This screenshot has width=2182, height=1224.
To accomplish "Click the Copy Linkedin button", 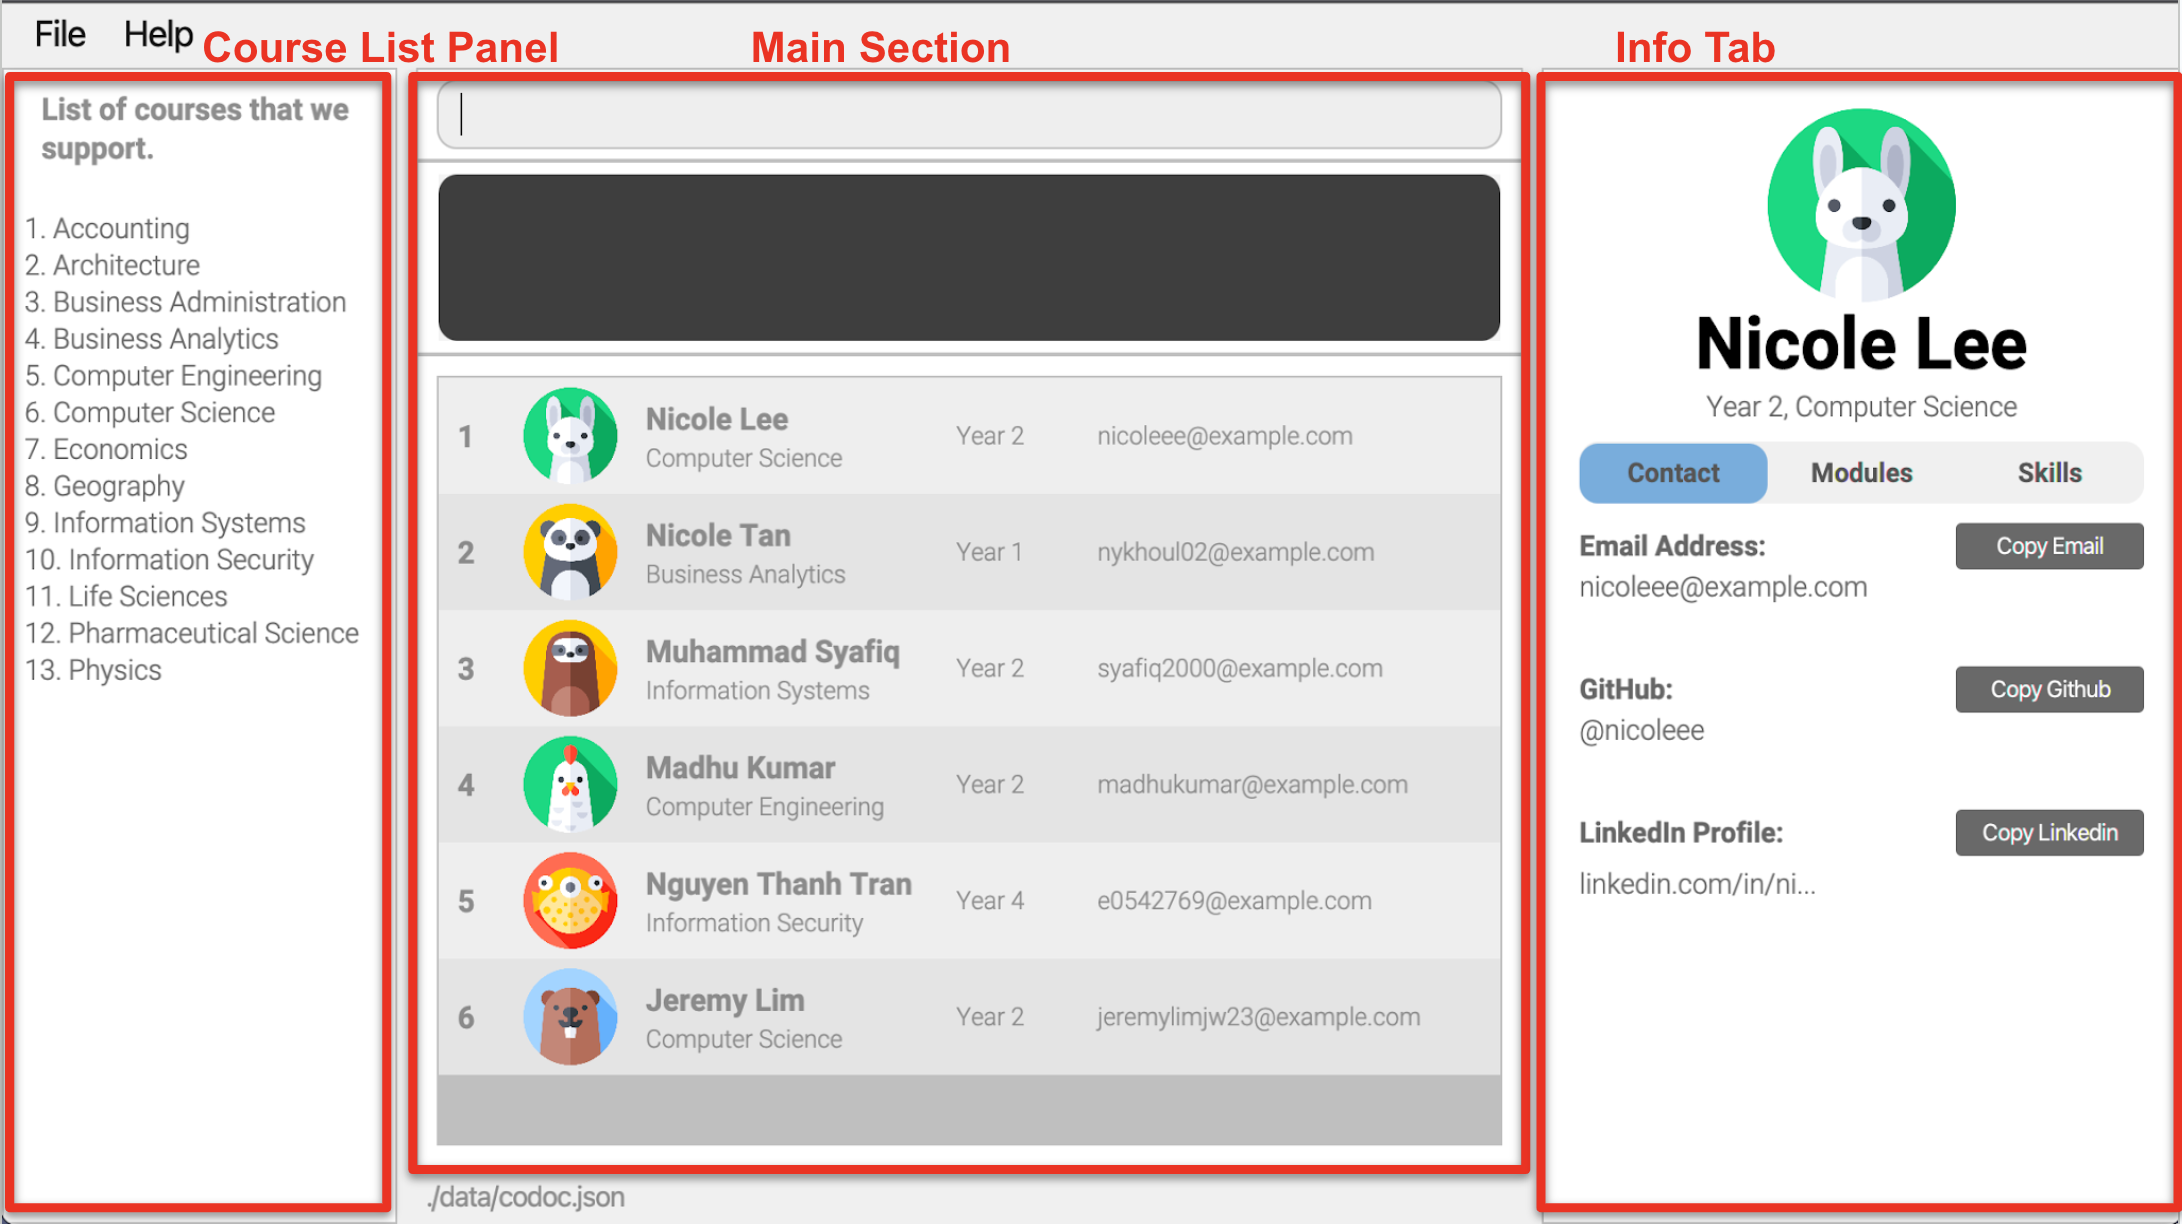I will 2049,832.
